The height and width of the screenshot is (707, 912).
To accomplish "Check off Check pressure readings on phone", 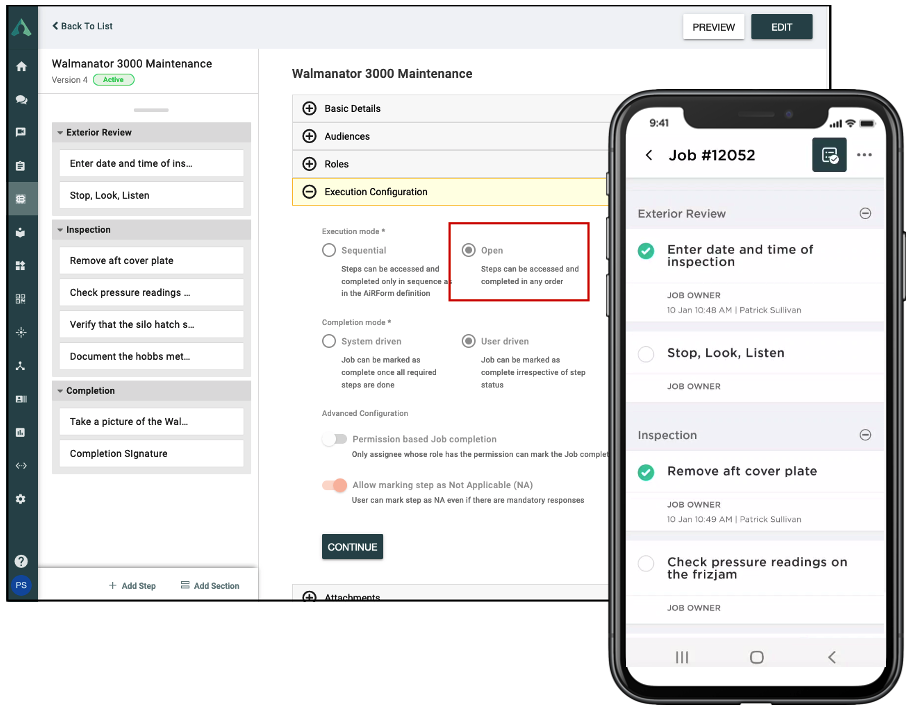I will coord(646,563).
